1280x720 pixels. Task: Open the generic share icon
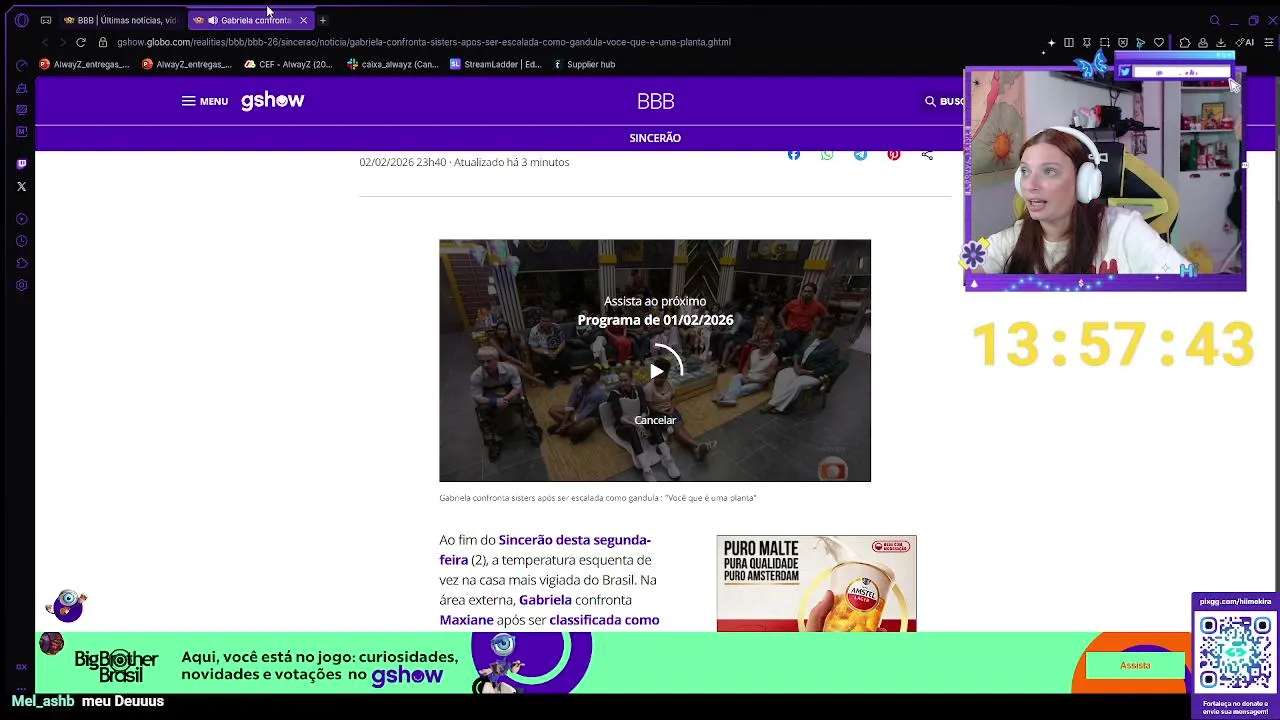tap(927, 154)
